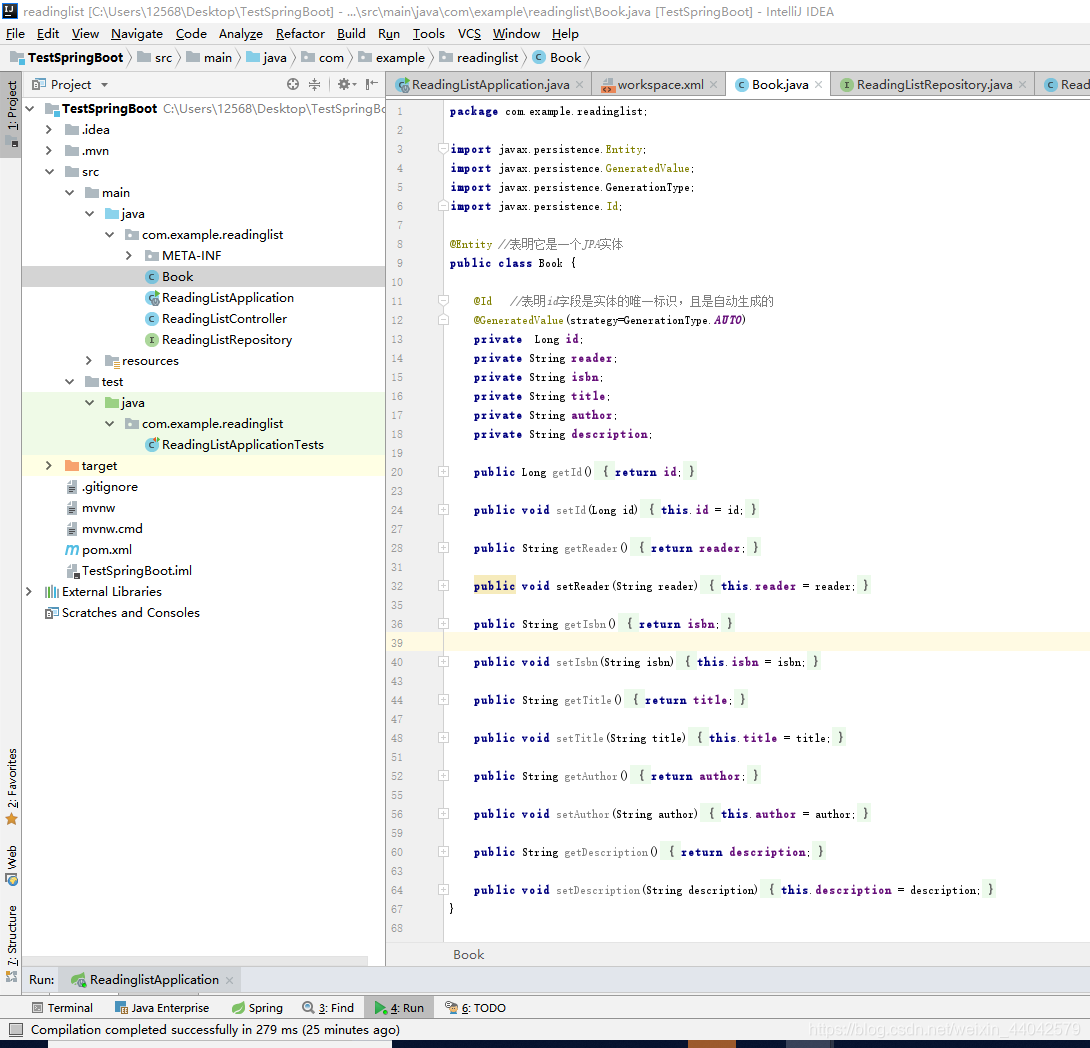Expand the .mvn folder
This screenshot has width=1090, height=1048.
(x=49, y=150)
